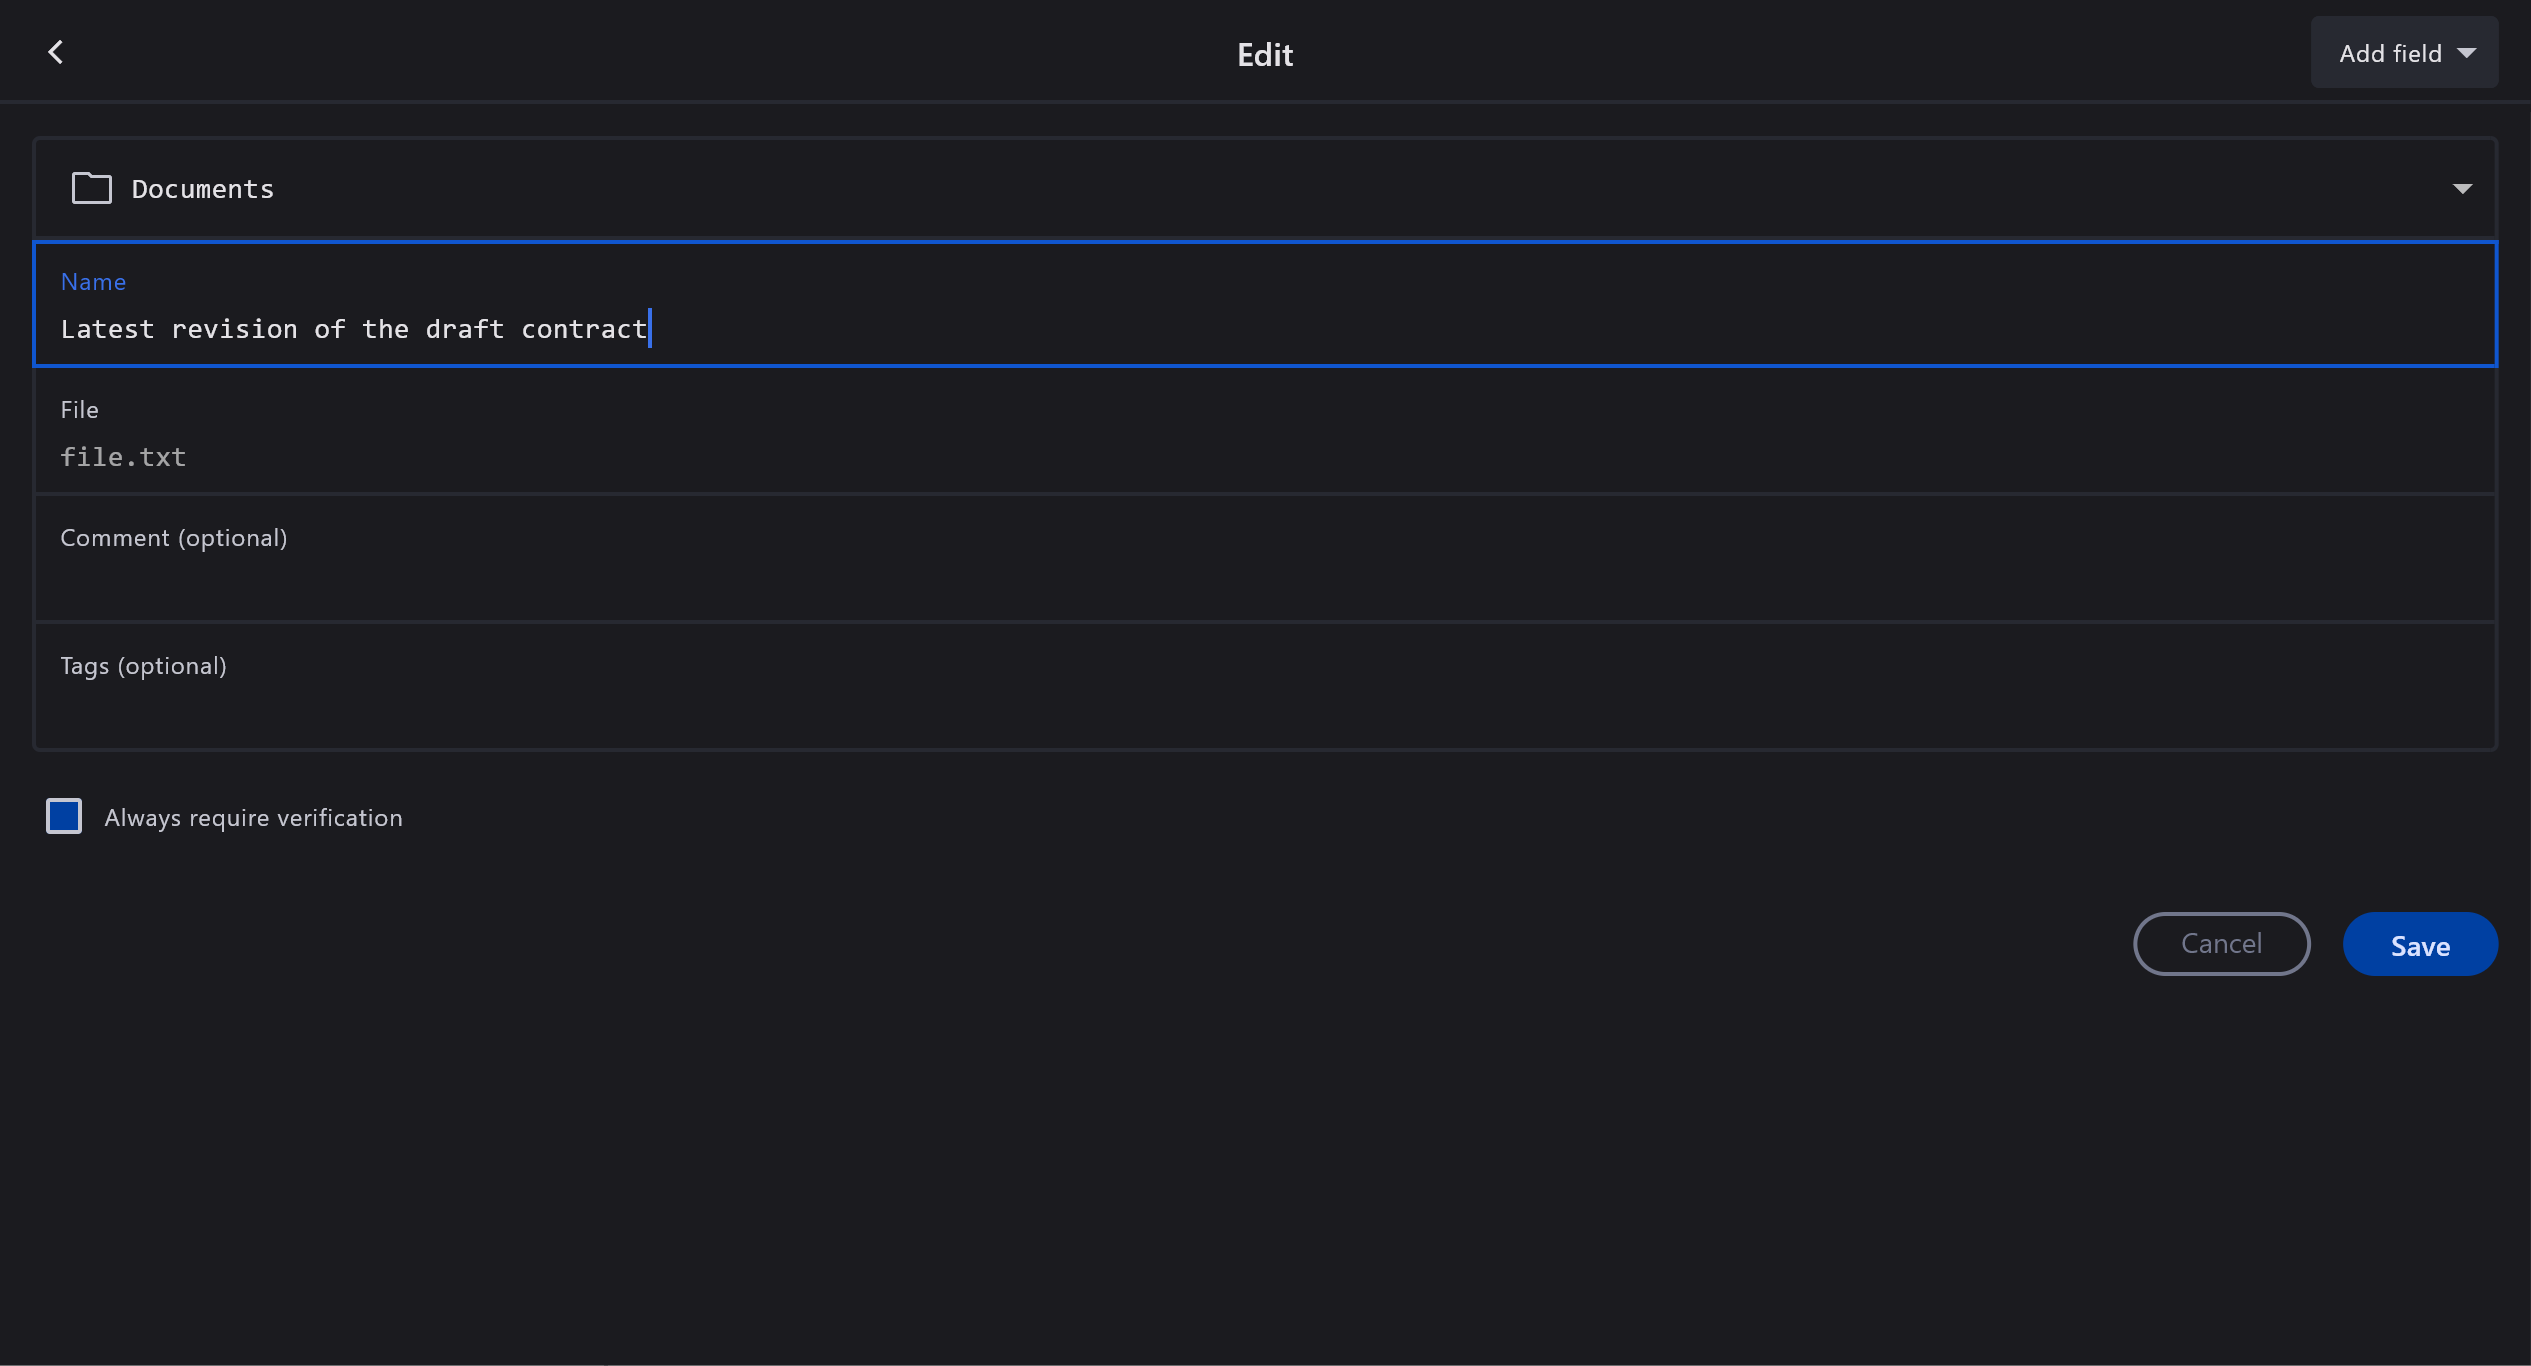
Task: Click the folder icon beside Documents
Action: tap(91, 188)
